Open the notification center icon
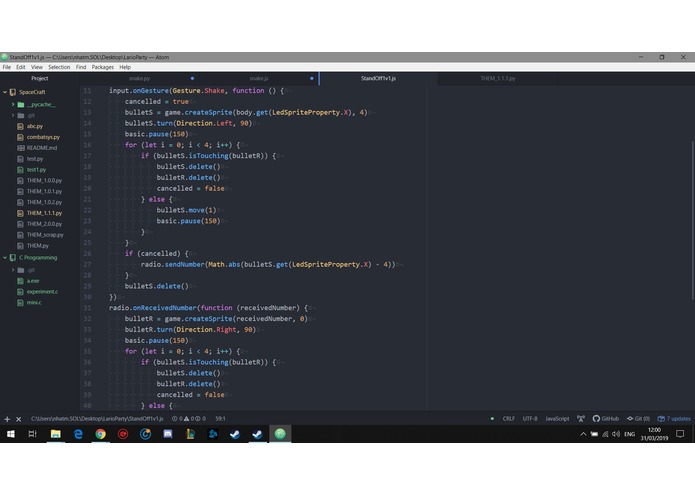Viewport: 695px width, 494px height. pos(680,434)
